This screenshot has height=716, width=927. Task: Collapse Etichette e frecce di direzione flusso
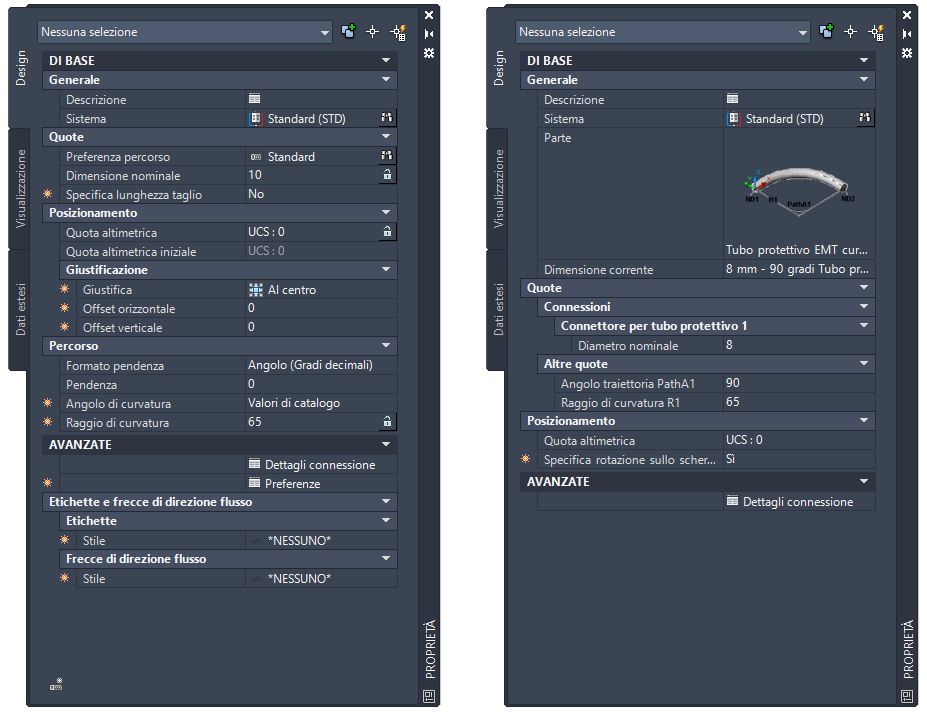386,501
